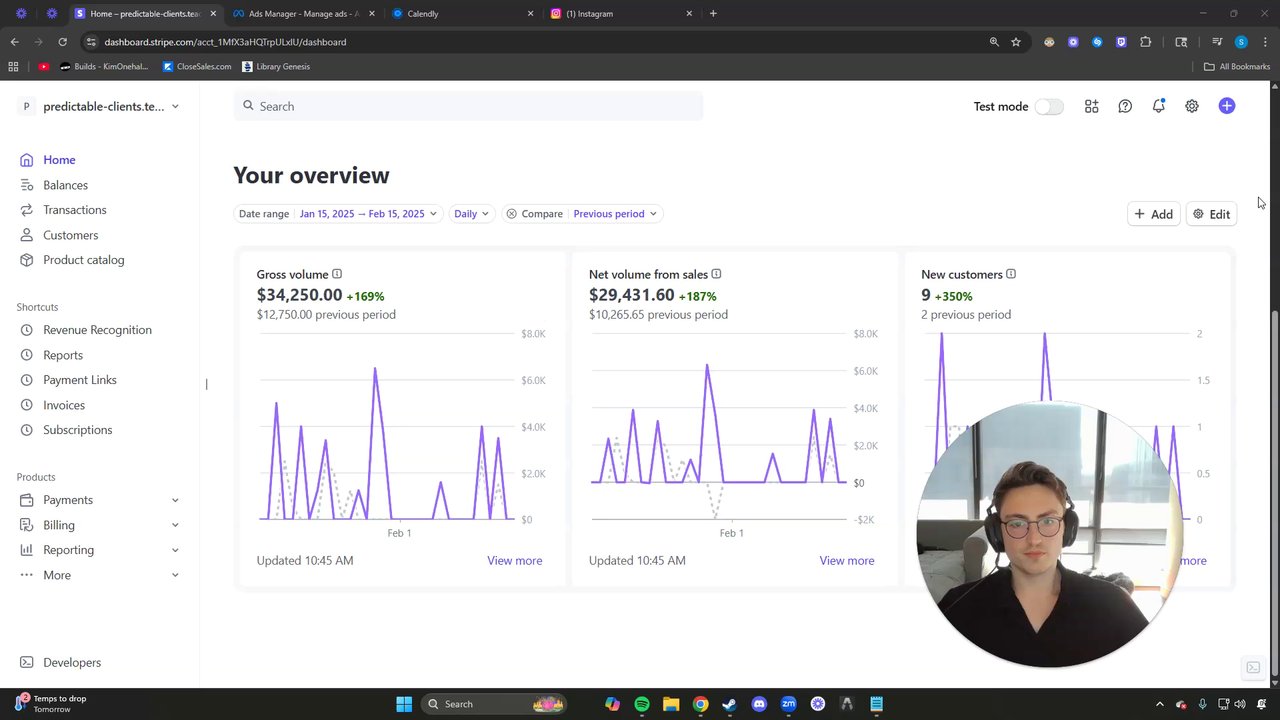Go back in browser history

[14, 42]
